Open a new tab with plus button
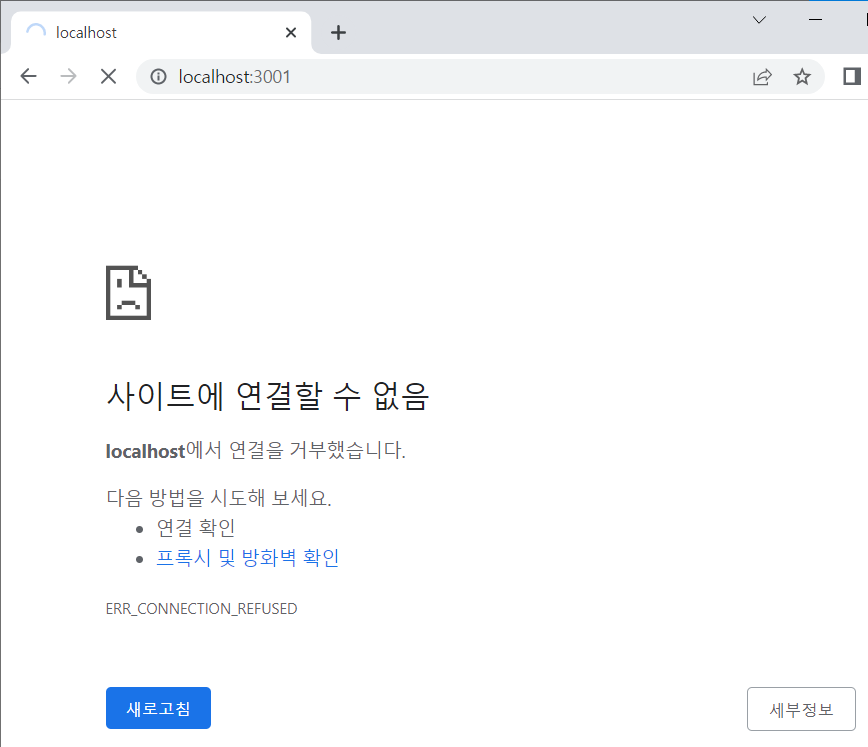The height and width of the screenshot is (747, 868). pyautogui.click(x=338, y=33)
